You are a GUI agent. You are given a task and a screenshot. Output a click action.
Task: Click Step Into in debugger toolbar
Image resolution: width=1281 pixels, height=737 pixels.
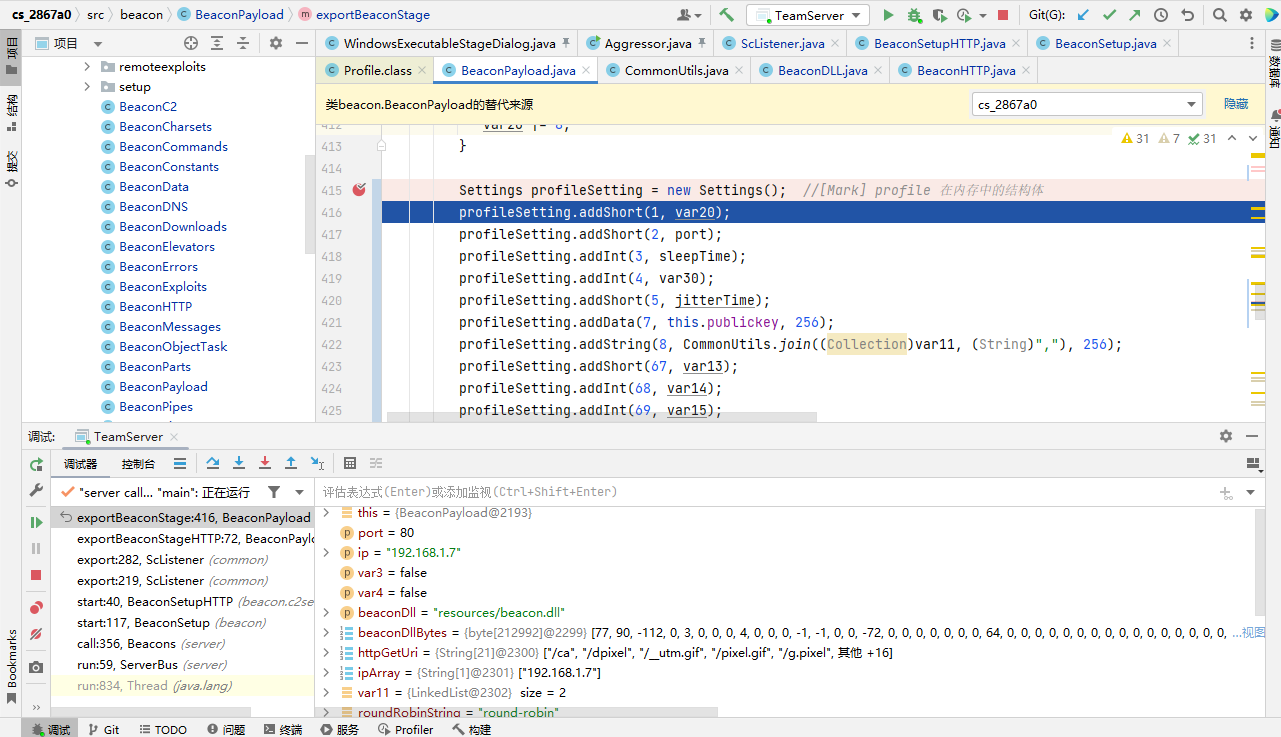(x=239, y=463)
